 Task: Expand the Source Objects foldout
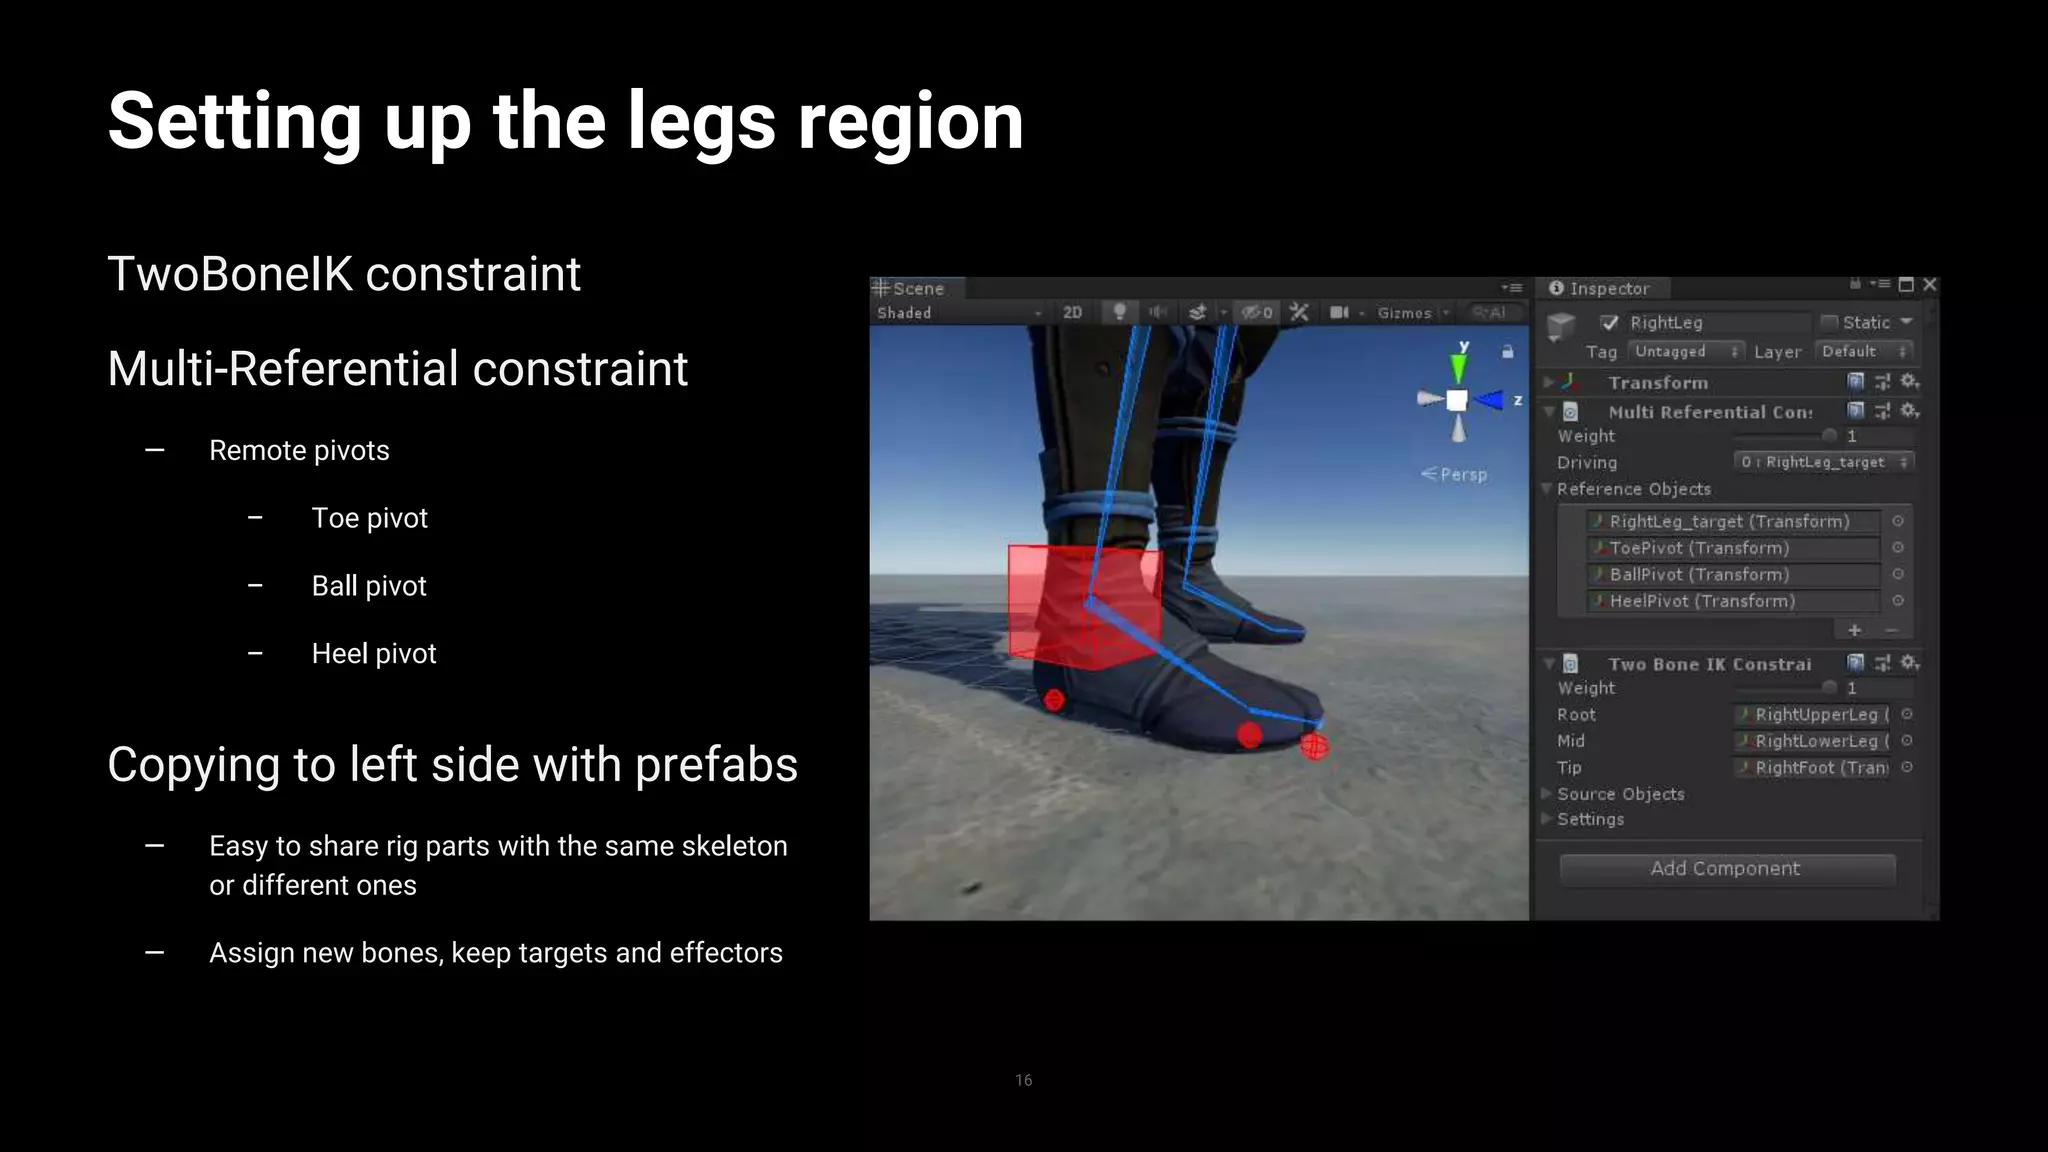pyautogui.click(x=1547, y=794)
